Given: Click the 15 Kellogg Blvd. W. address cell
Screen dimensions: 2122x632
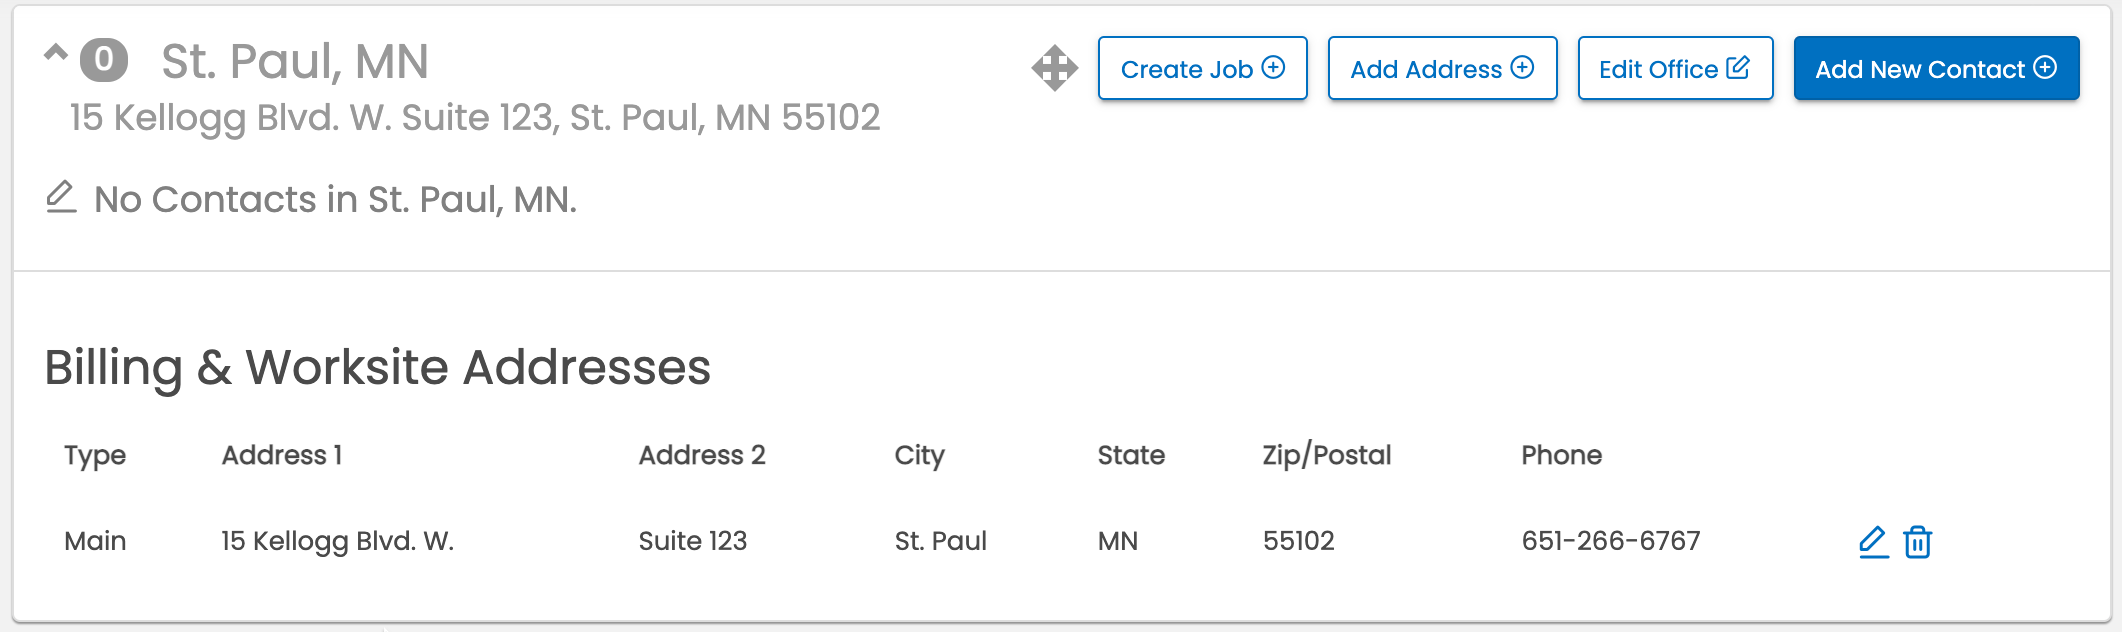Looking at the screenshot, I should (x=338, y=541).
